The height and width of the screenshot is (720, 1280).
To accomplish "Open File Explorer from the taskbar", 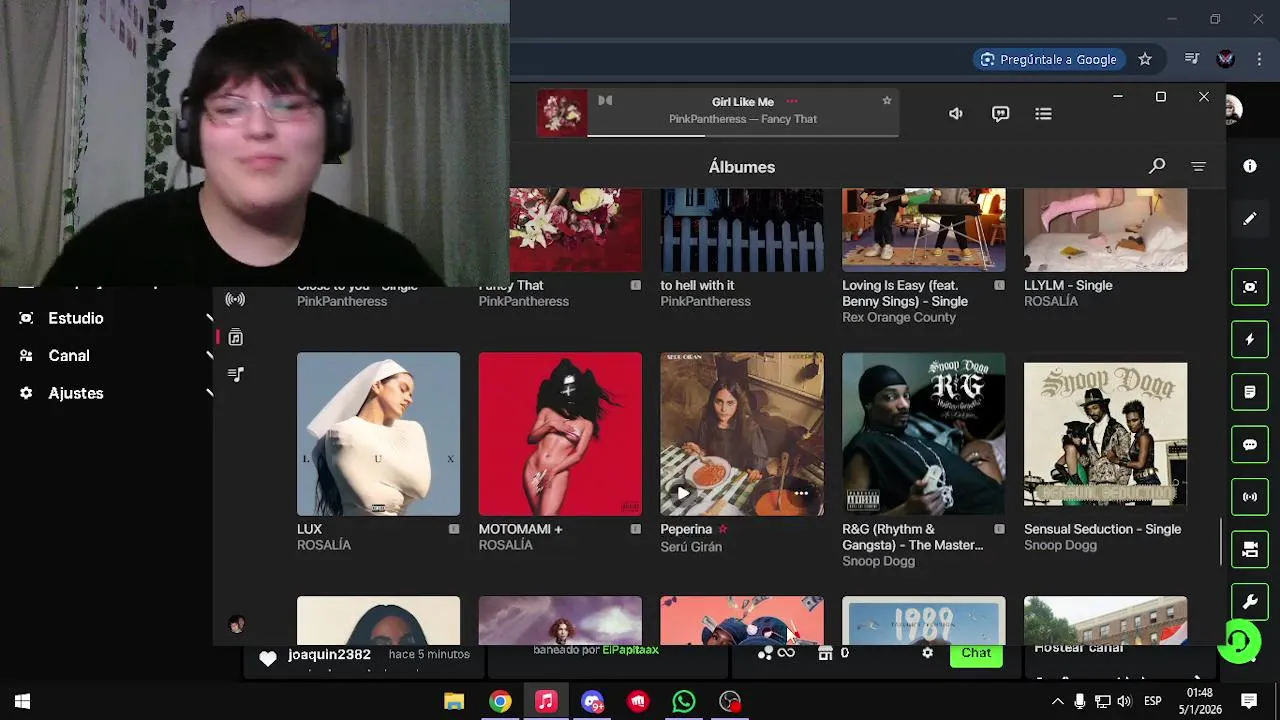I will coord(454,702).
